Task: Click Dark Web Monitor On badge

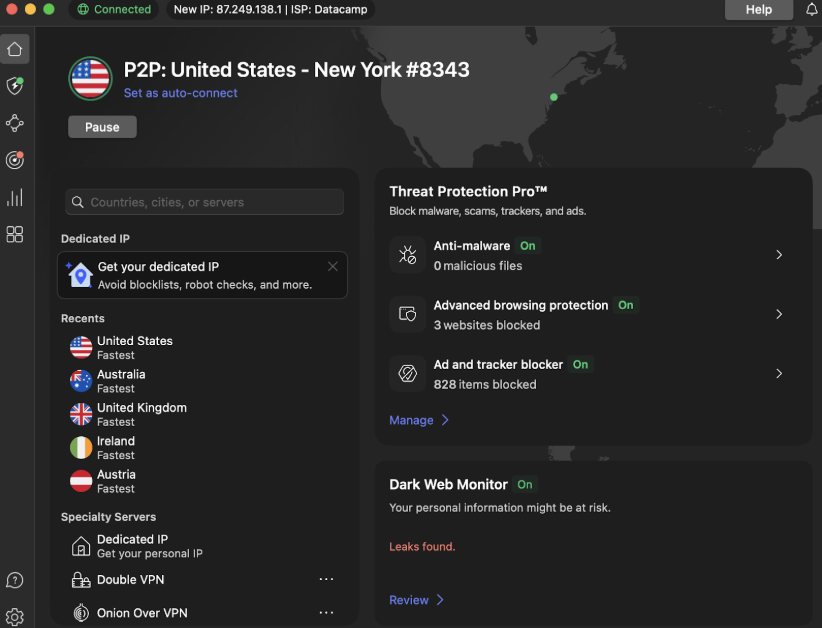Action: pyautogui.click(x=524, y=484)
